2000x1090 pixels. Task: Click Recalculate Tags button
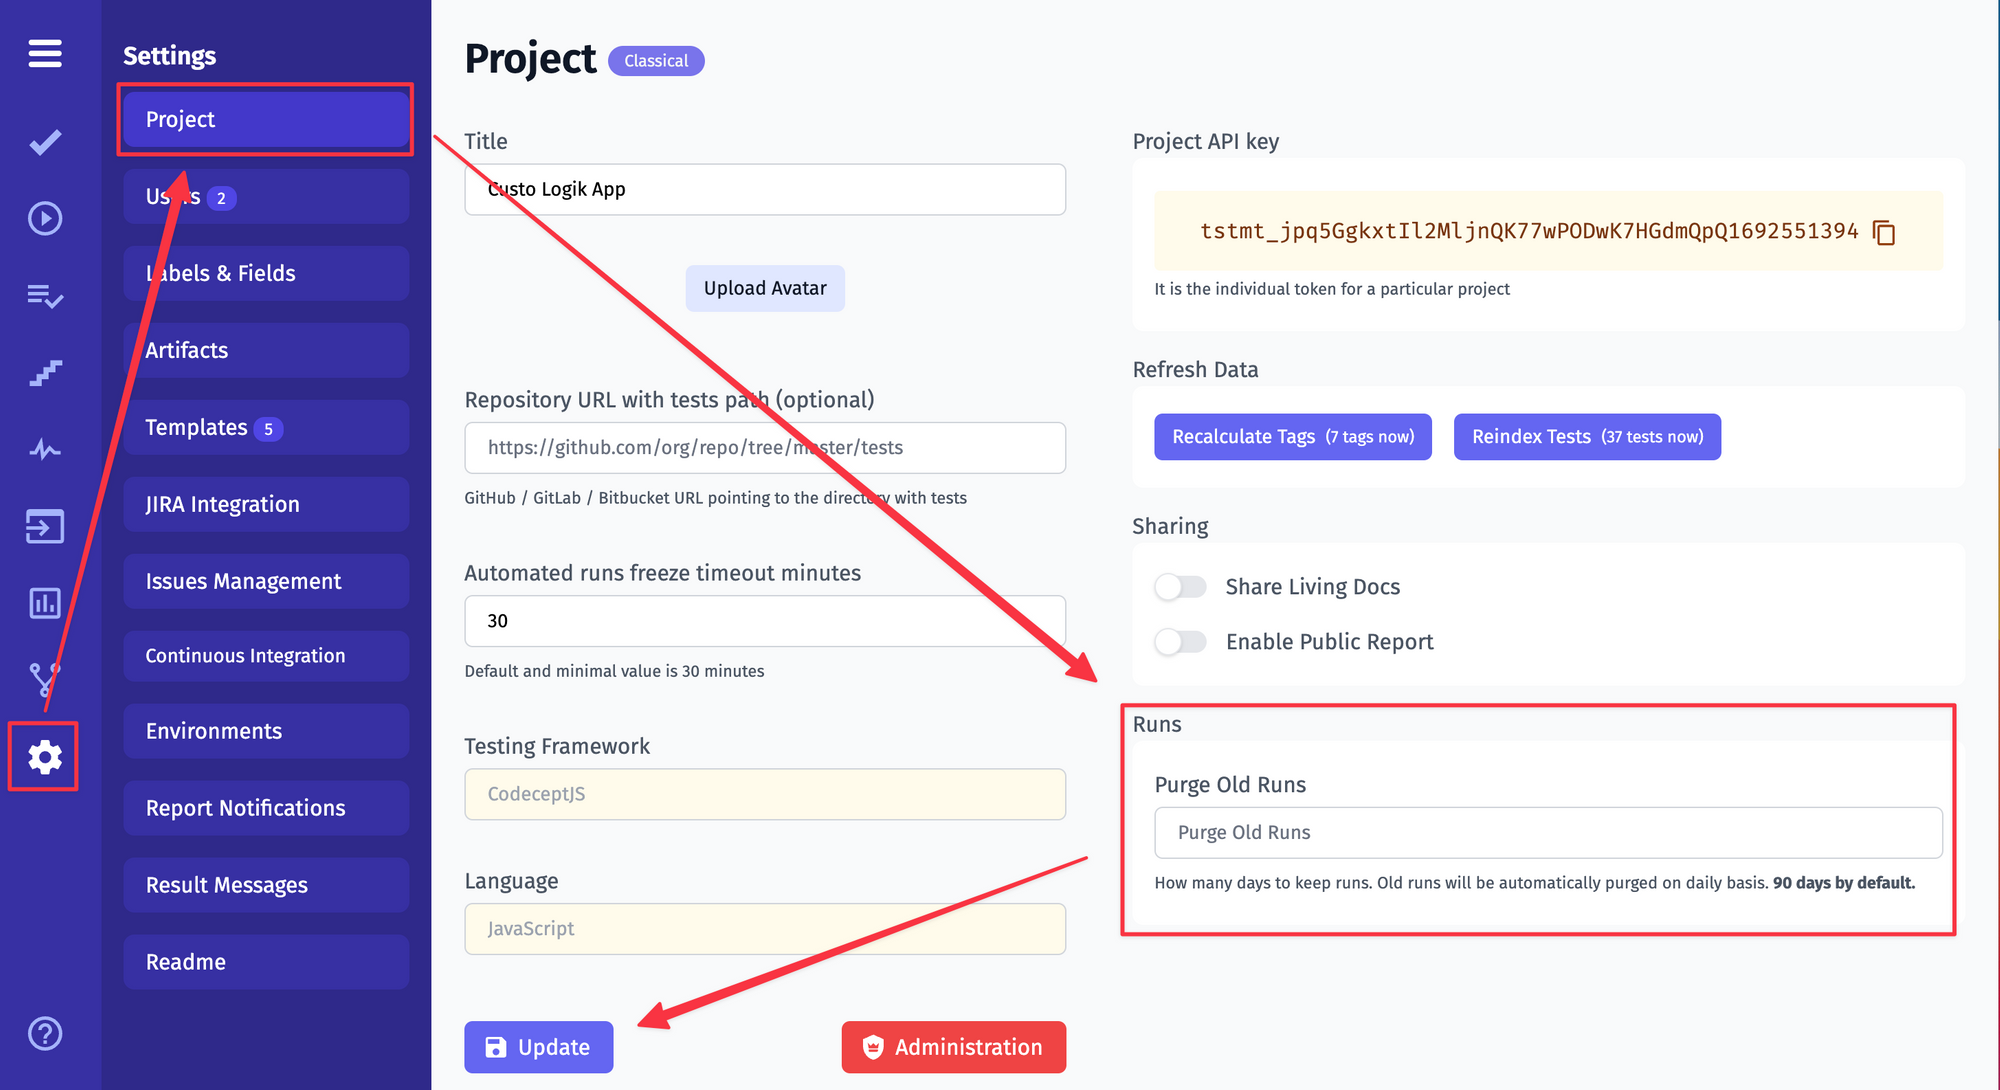[1292, 437]
